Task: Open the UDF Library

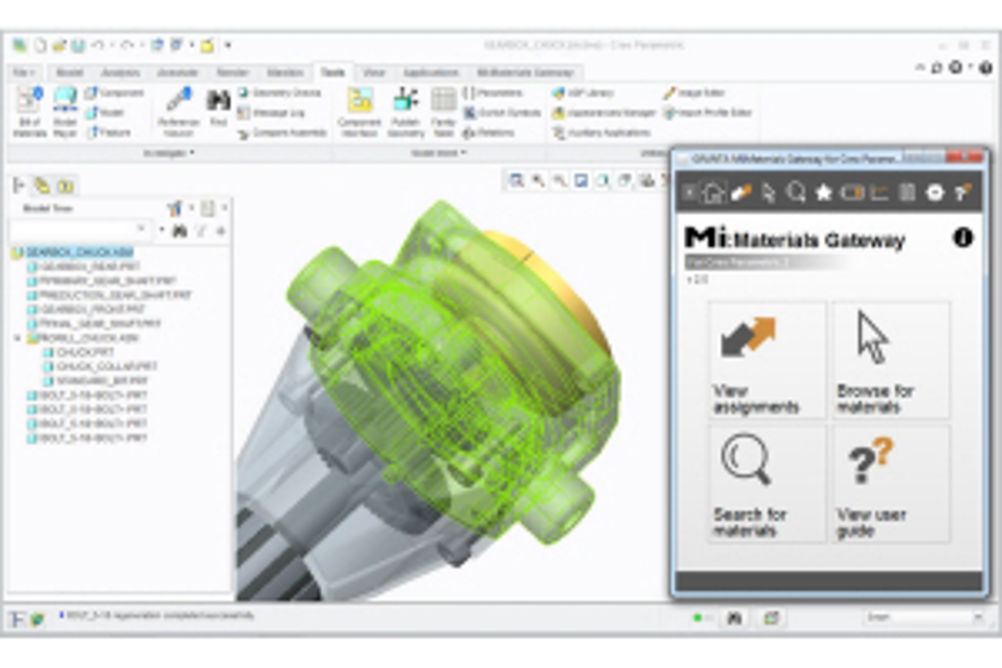Action: [x=583, y=93]
